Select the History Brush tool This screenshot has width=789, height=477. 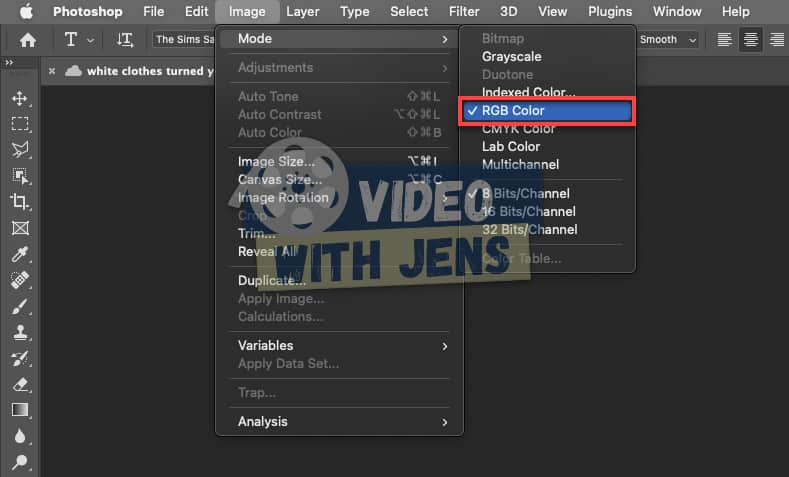click(20, 358)
